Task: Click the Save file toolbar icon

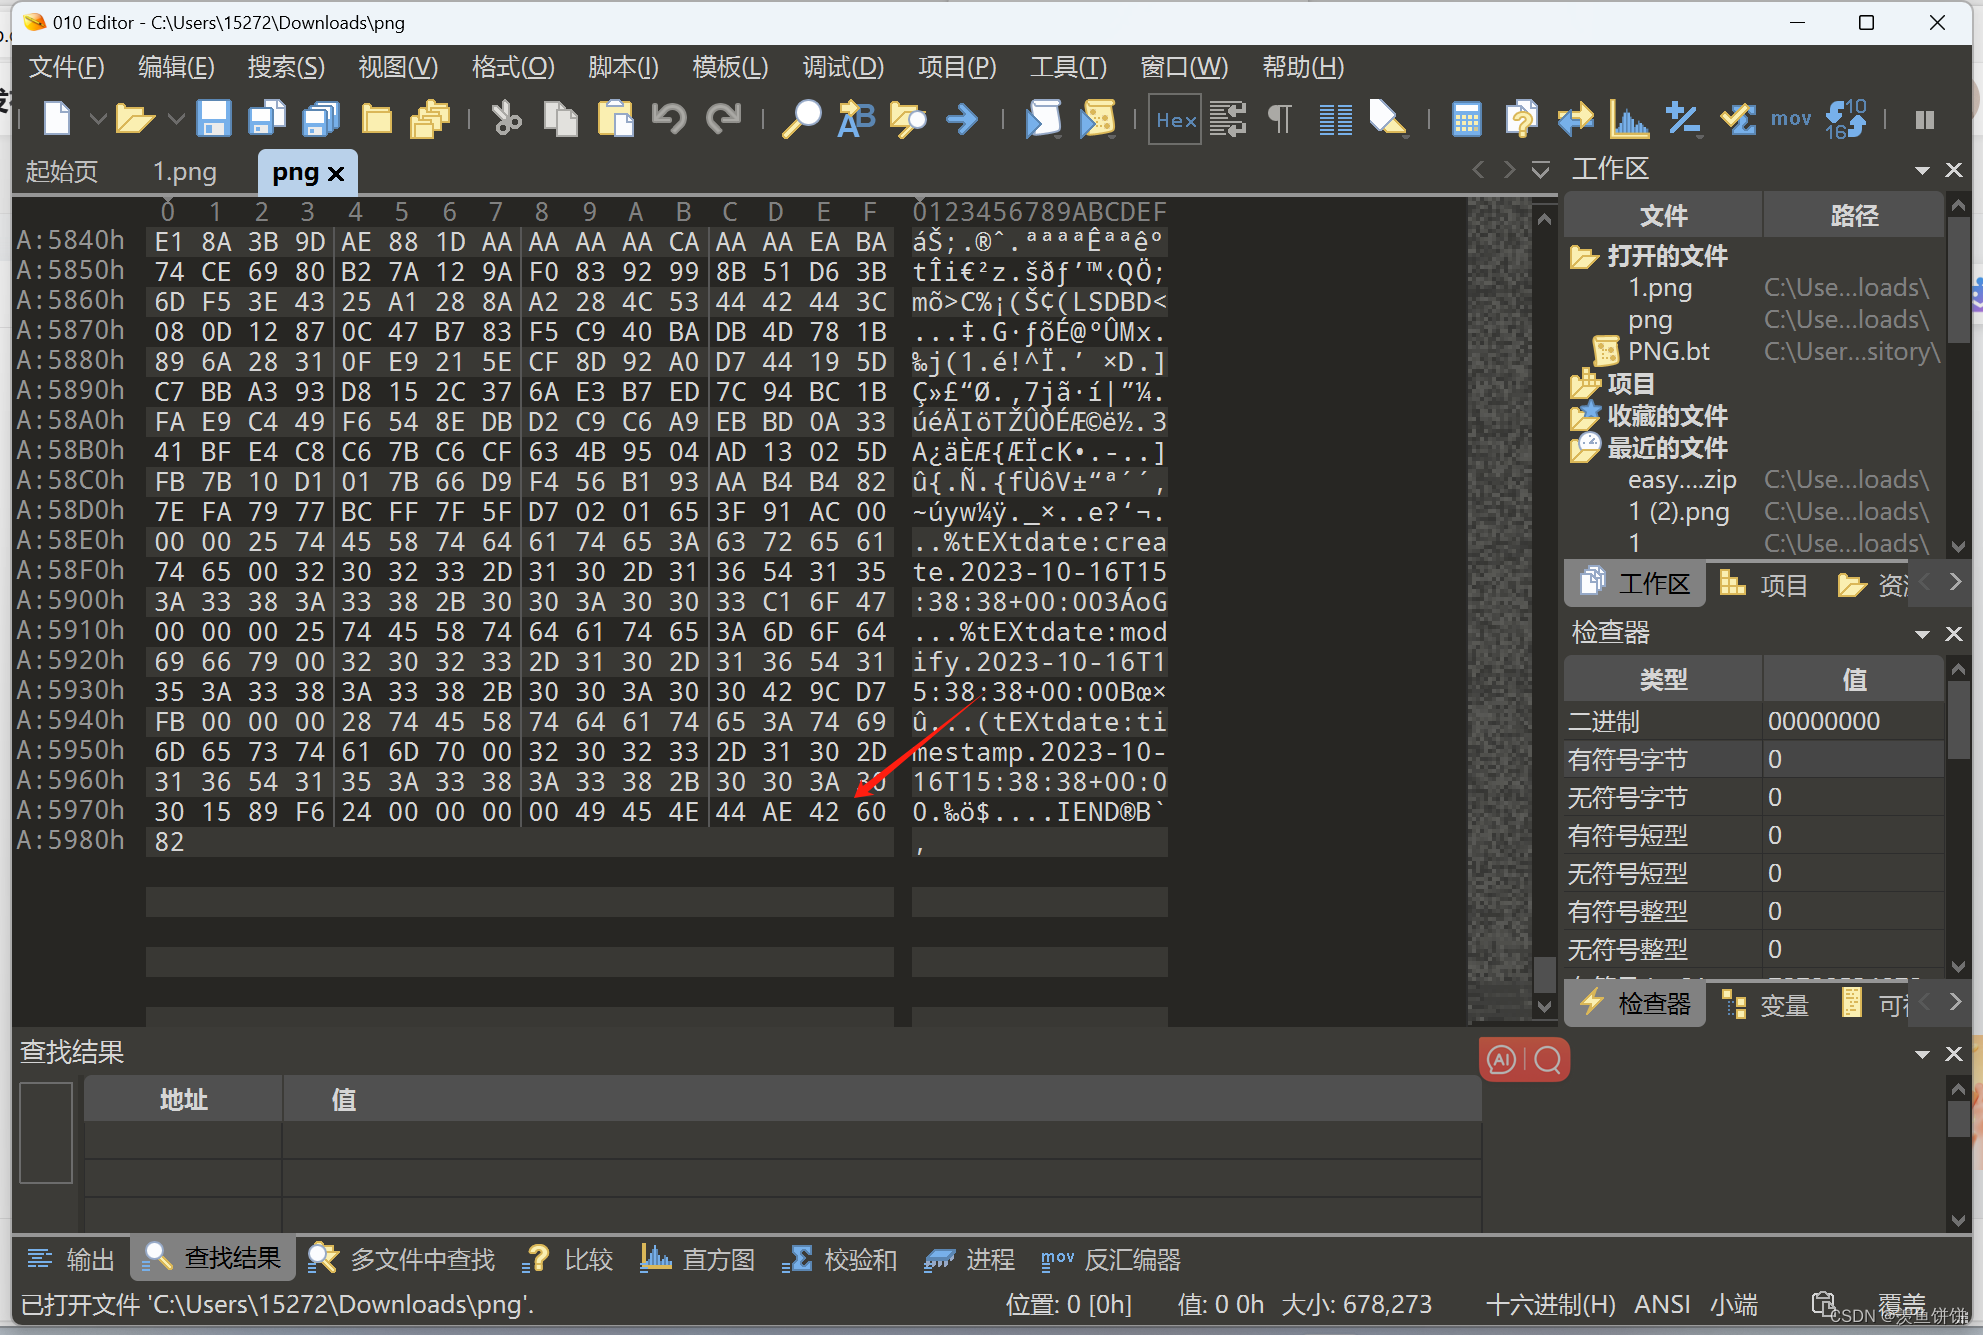Action: 213,119
